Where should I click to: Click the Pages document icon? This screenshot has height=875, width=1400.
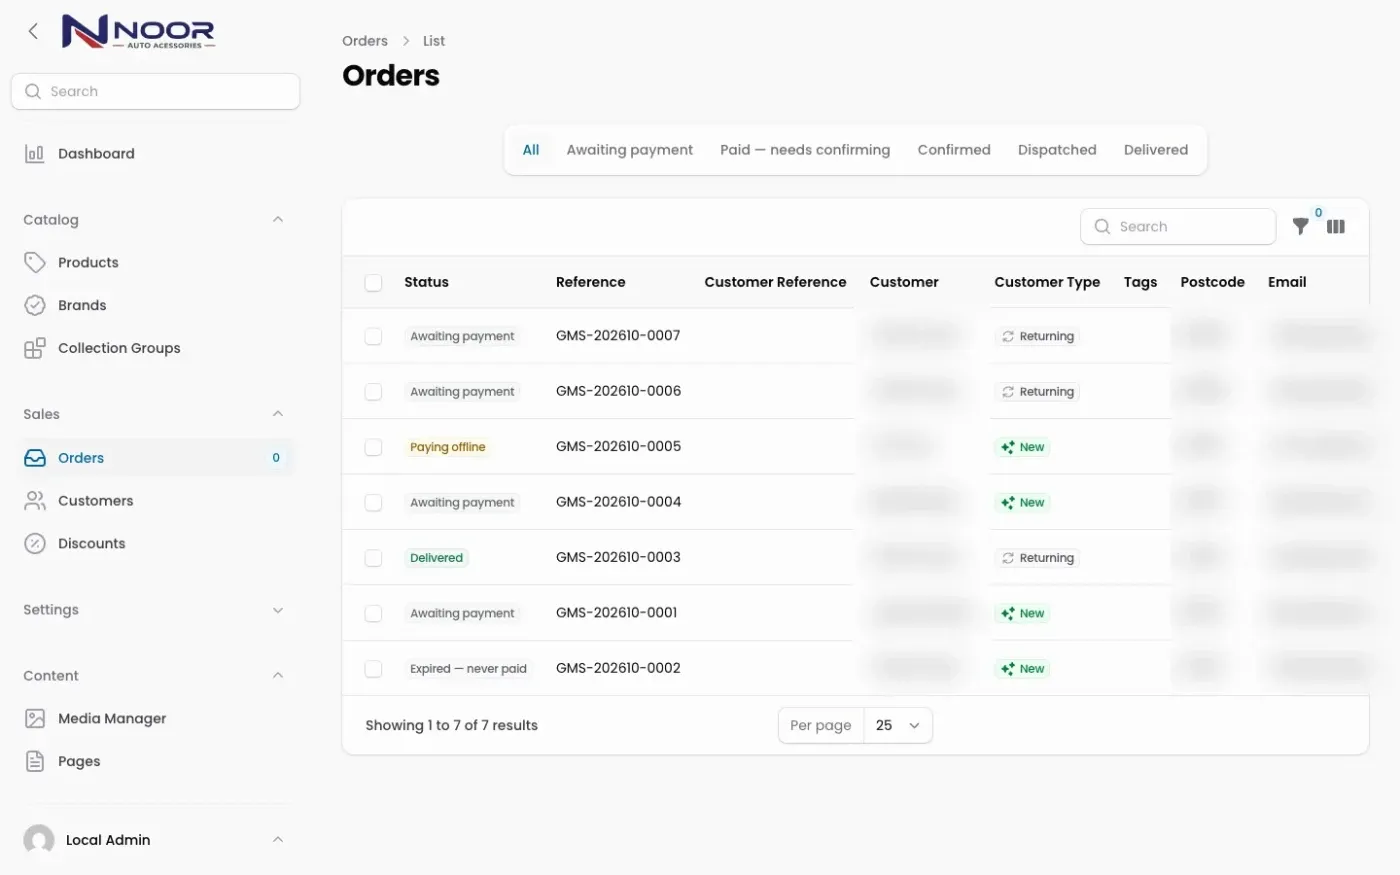pyautogui.click(x=35, y=762)
